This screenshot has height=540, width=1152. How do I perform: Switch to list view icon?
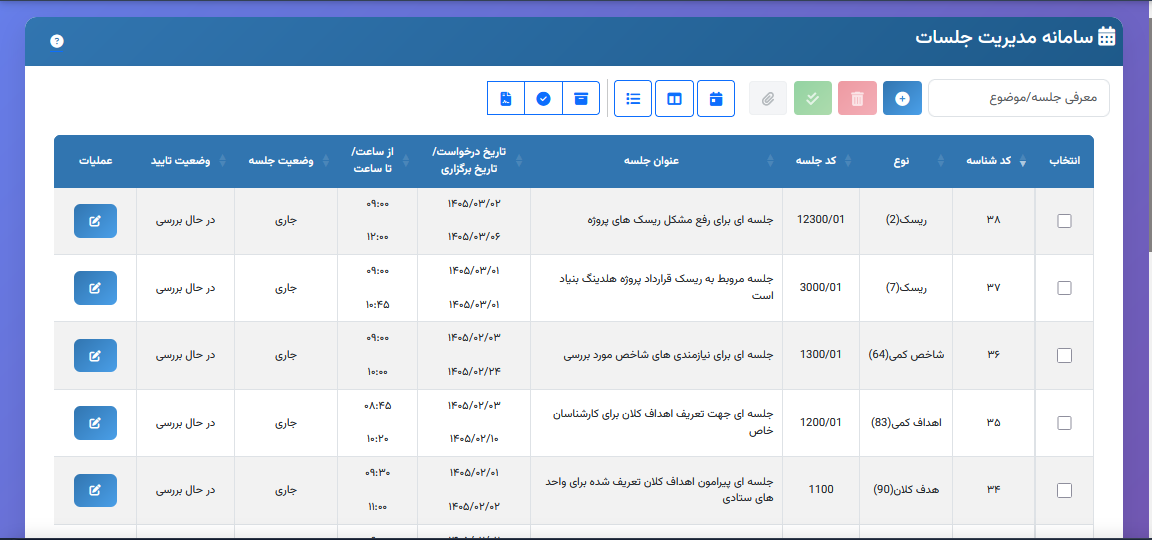tap(633, 98)
